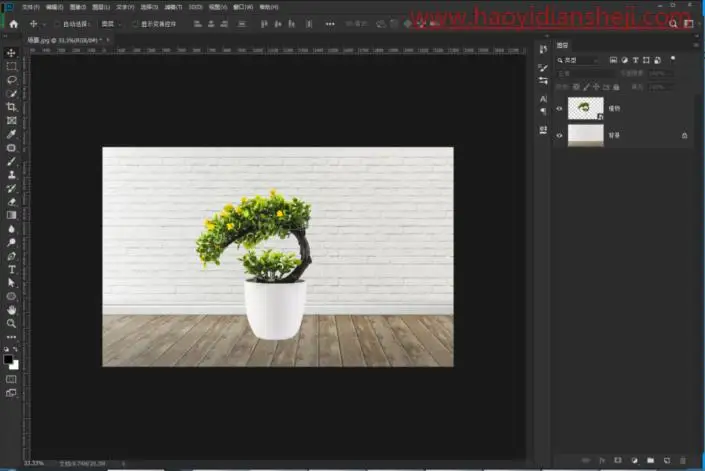This screenshot has width=705, height=471.
Task: Open the 编辑(E) Edit menu
Action: tap(54, 7)
